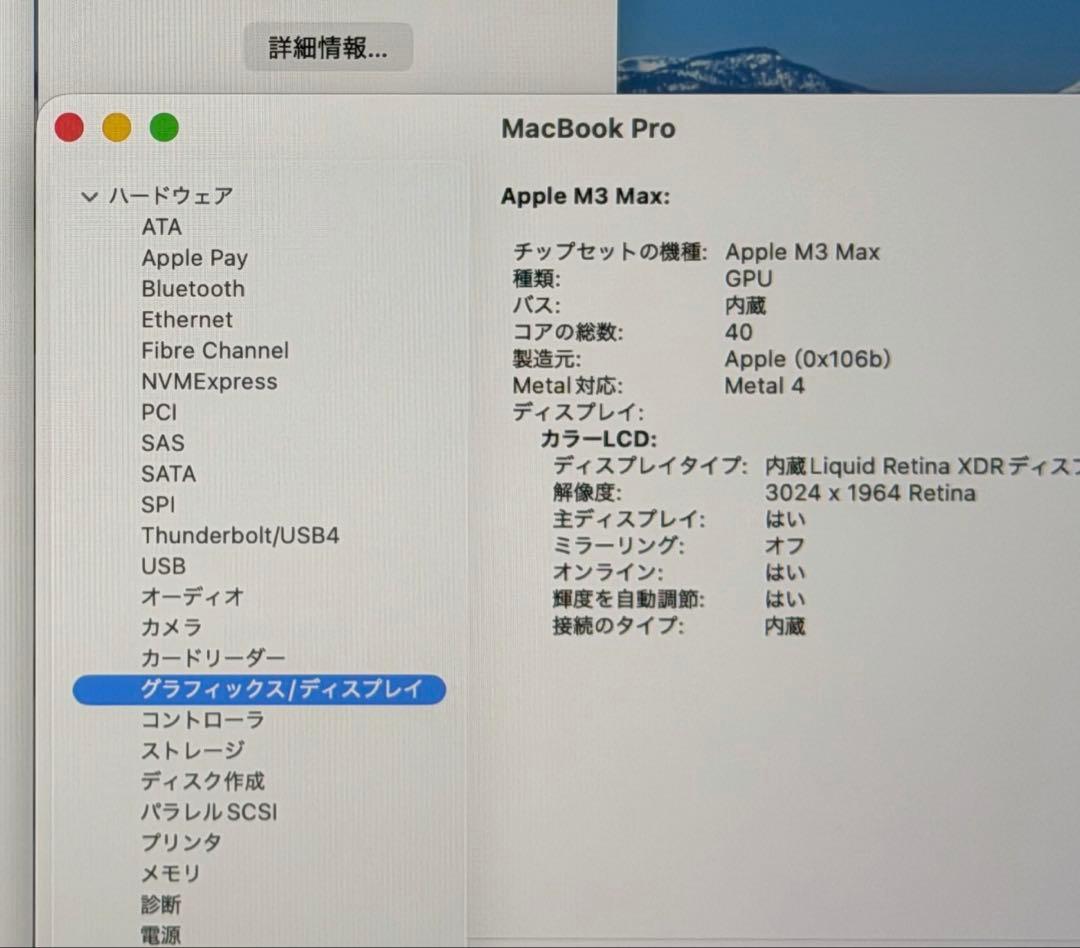Minimize the window with the yellow button
Image resolution: width=1080 pixels, height=948 pixels.
click(x=116, y=127)
